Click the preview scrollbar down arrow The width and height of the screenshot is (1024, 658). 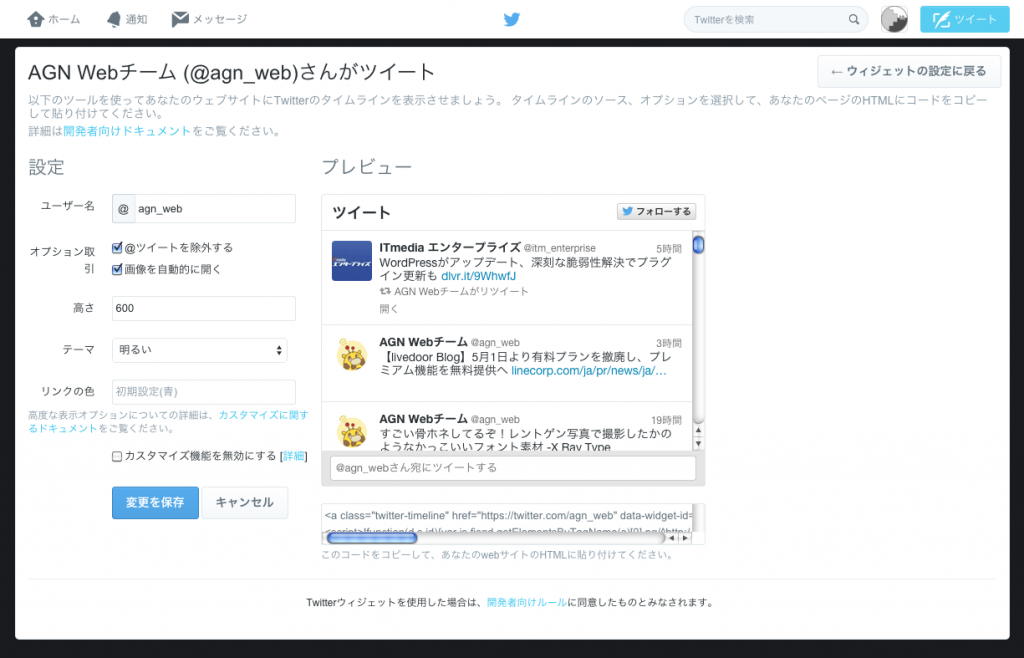[698, 445]
